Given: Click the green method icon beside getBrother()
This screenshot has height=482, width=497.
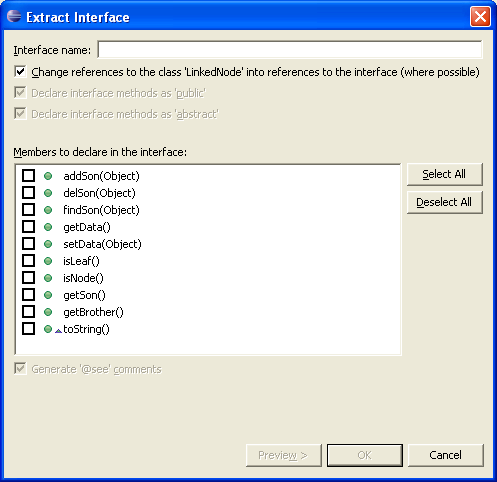Looking at the screenshot, I should [48, 312].
